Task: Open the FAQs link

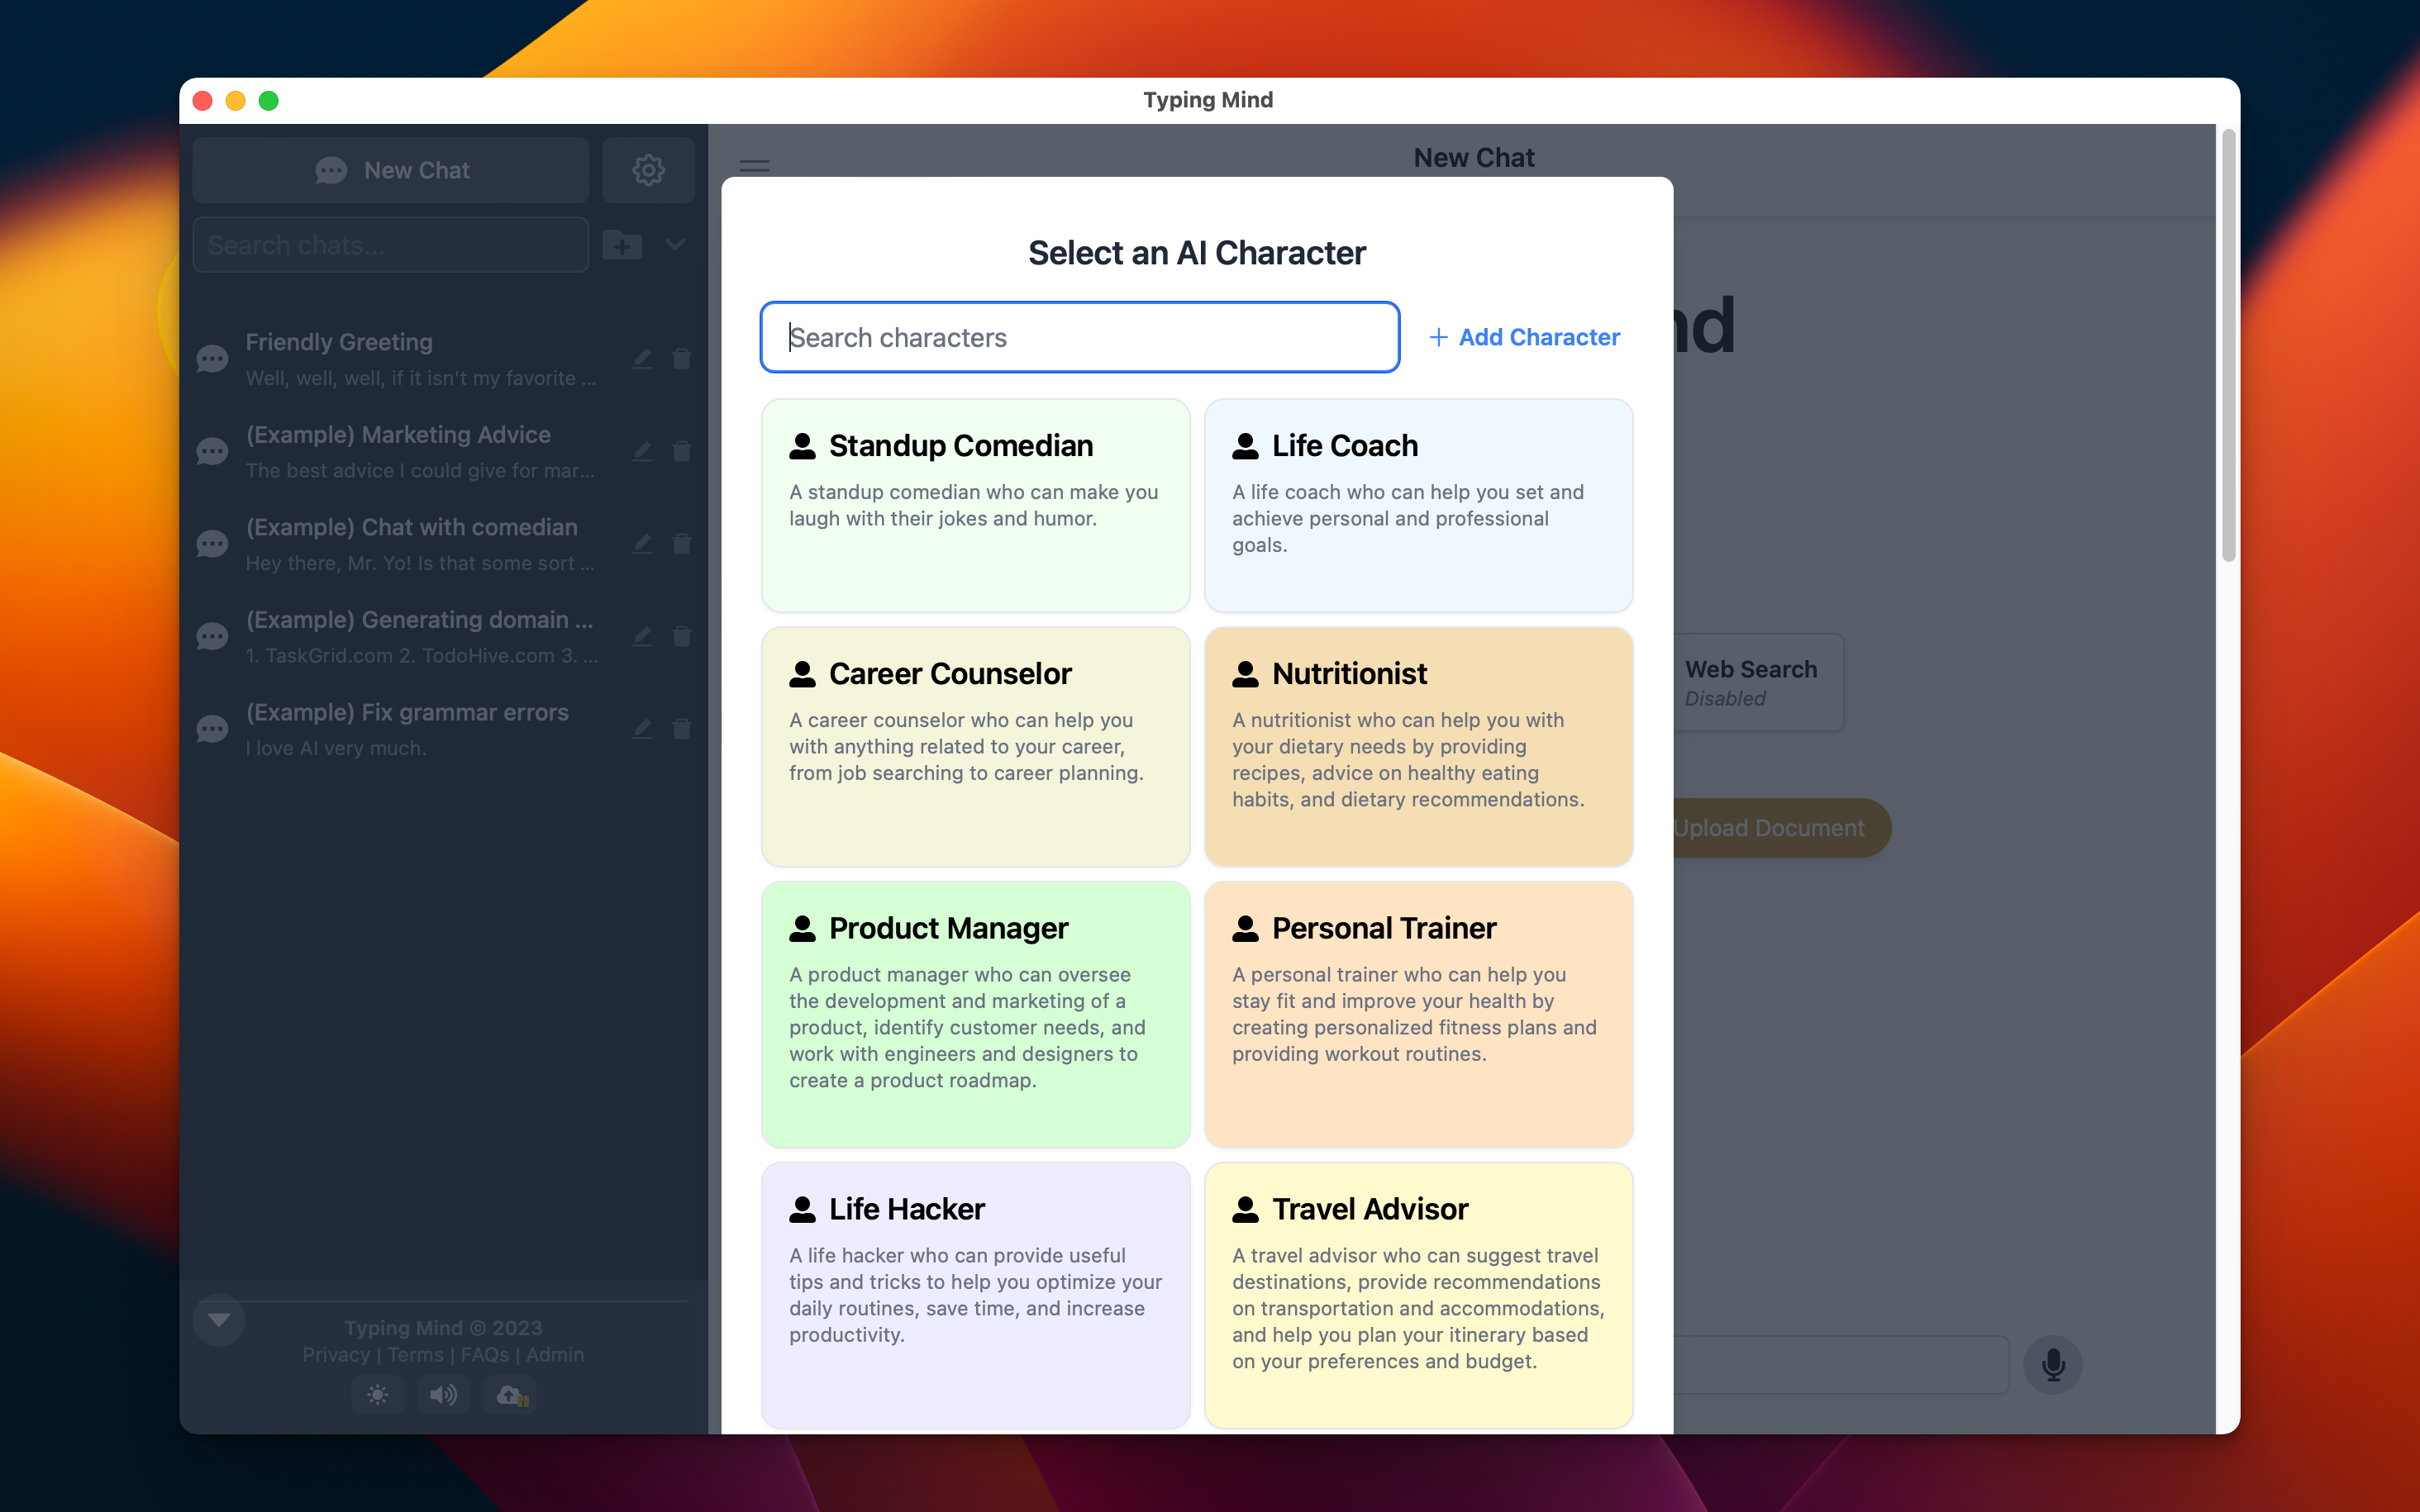Action: [x=484, y=1354]
